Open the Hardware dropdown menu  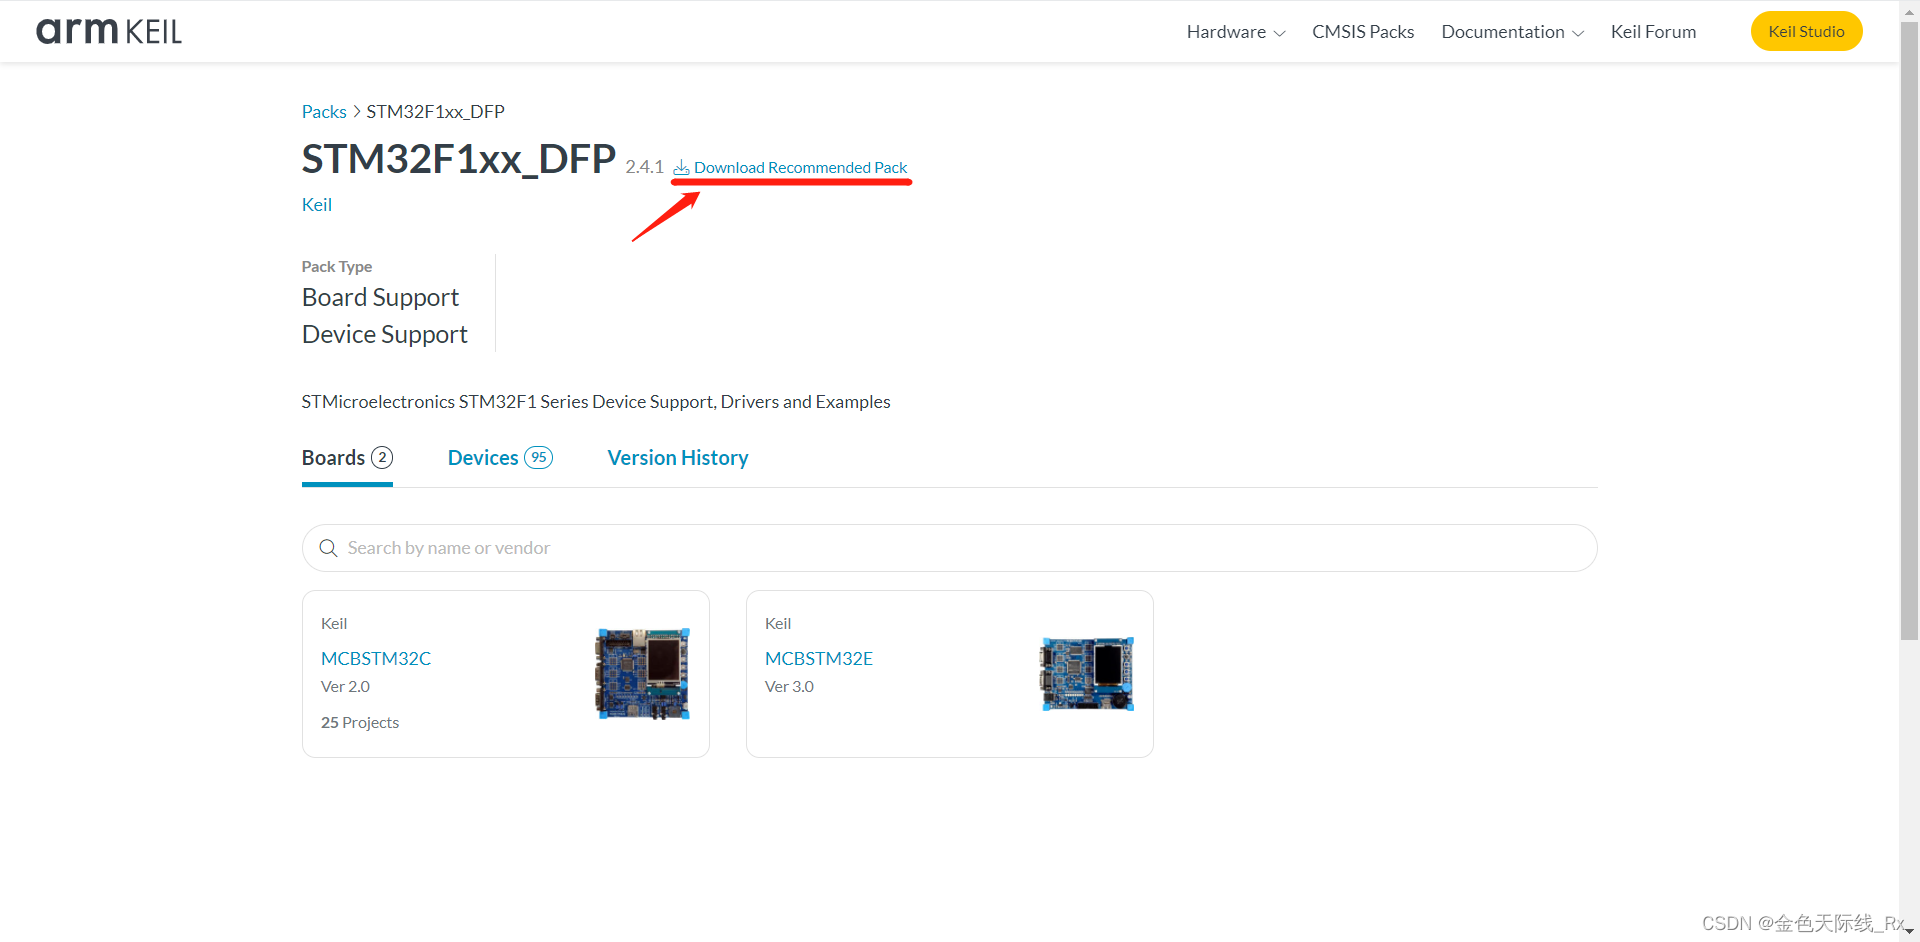point(1236,32)
